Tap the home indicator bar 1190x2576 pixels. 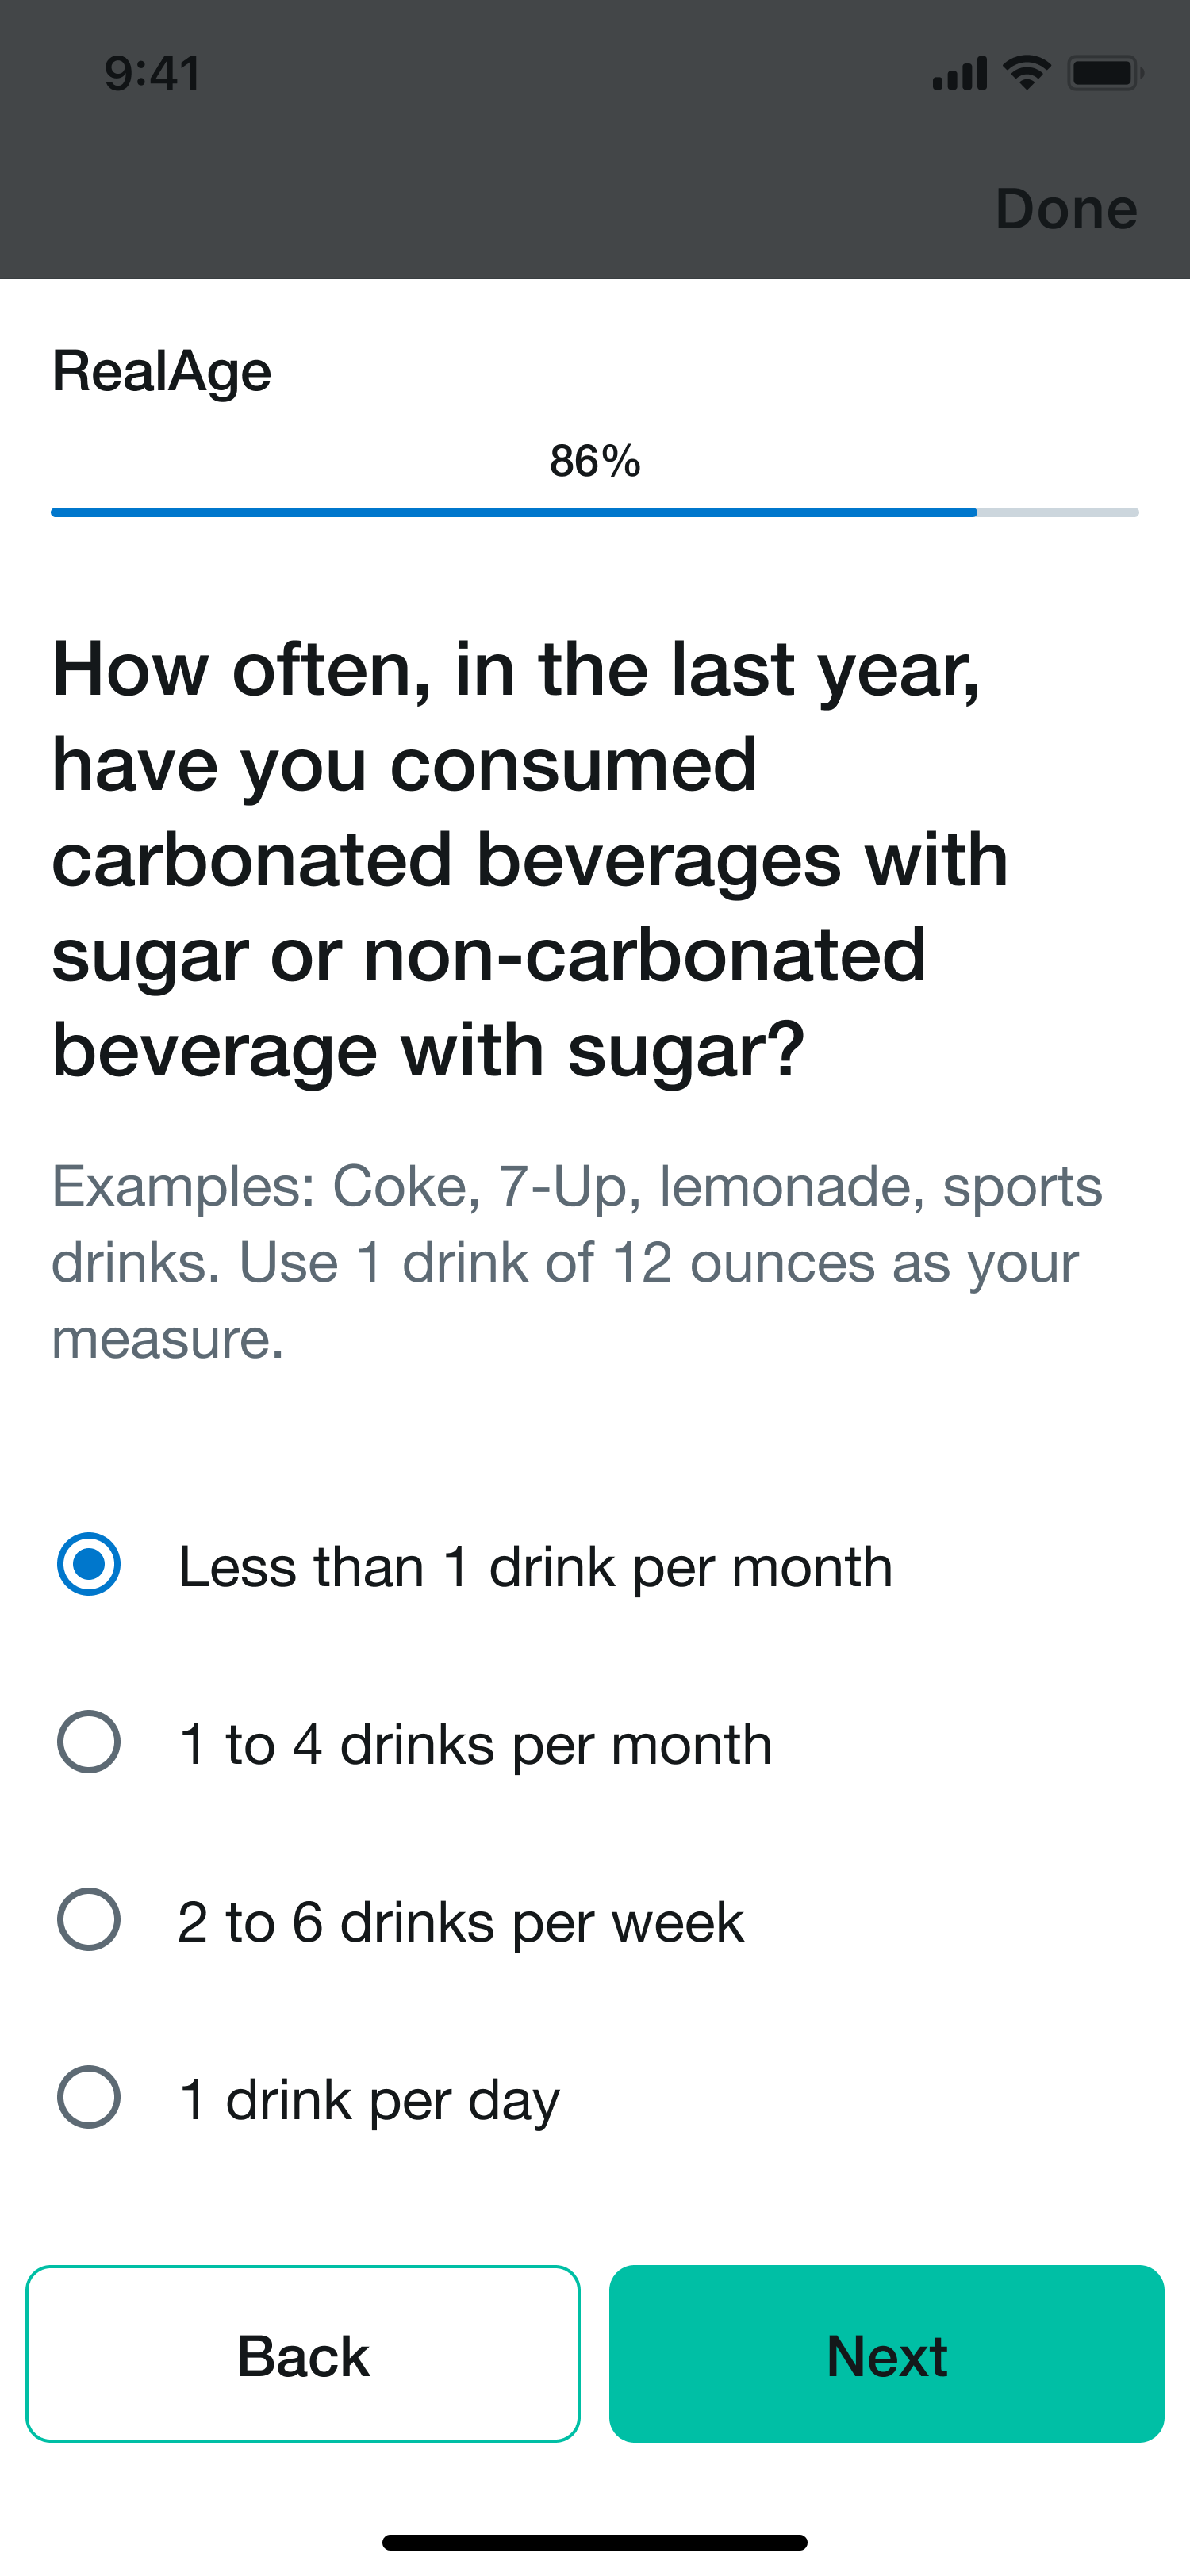click(x=595, y=2542)
